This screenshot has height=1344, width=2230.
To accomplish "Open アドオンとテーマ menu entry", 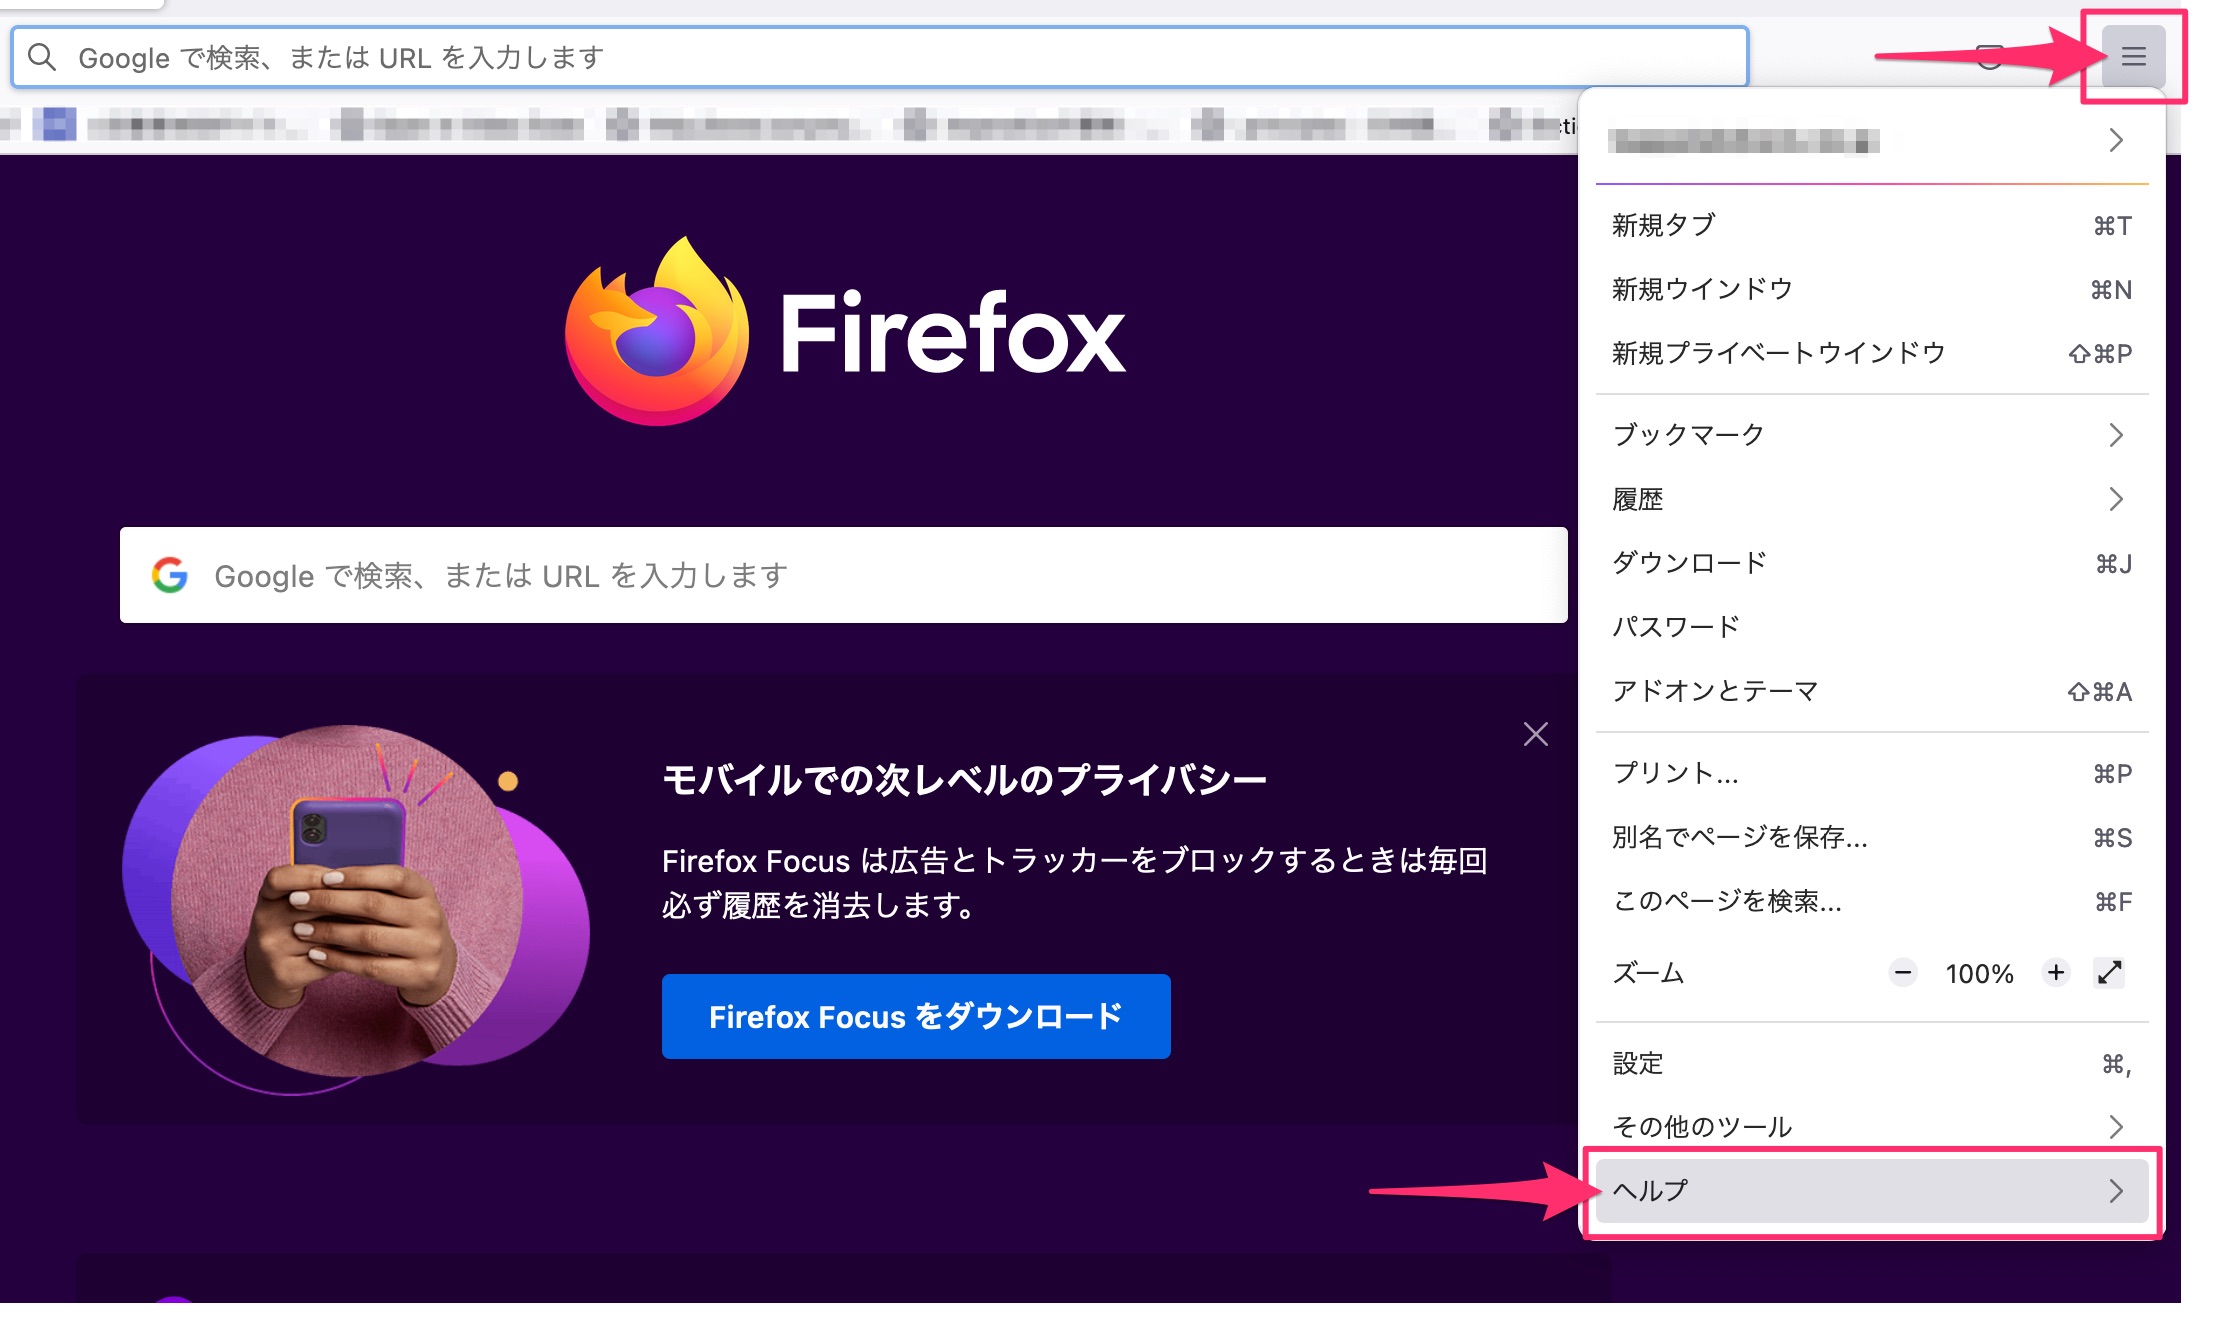I will pos(1872,691).
